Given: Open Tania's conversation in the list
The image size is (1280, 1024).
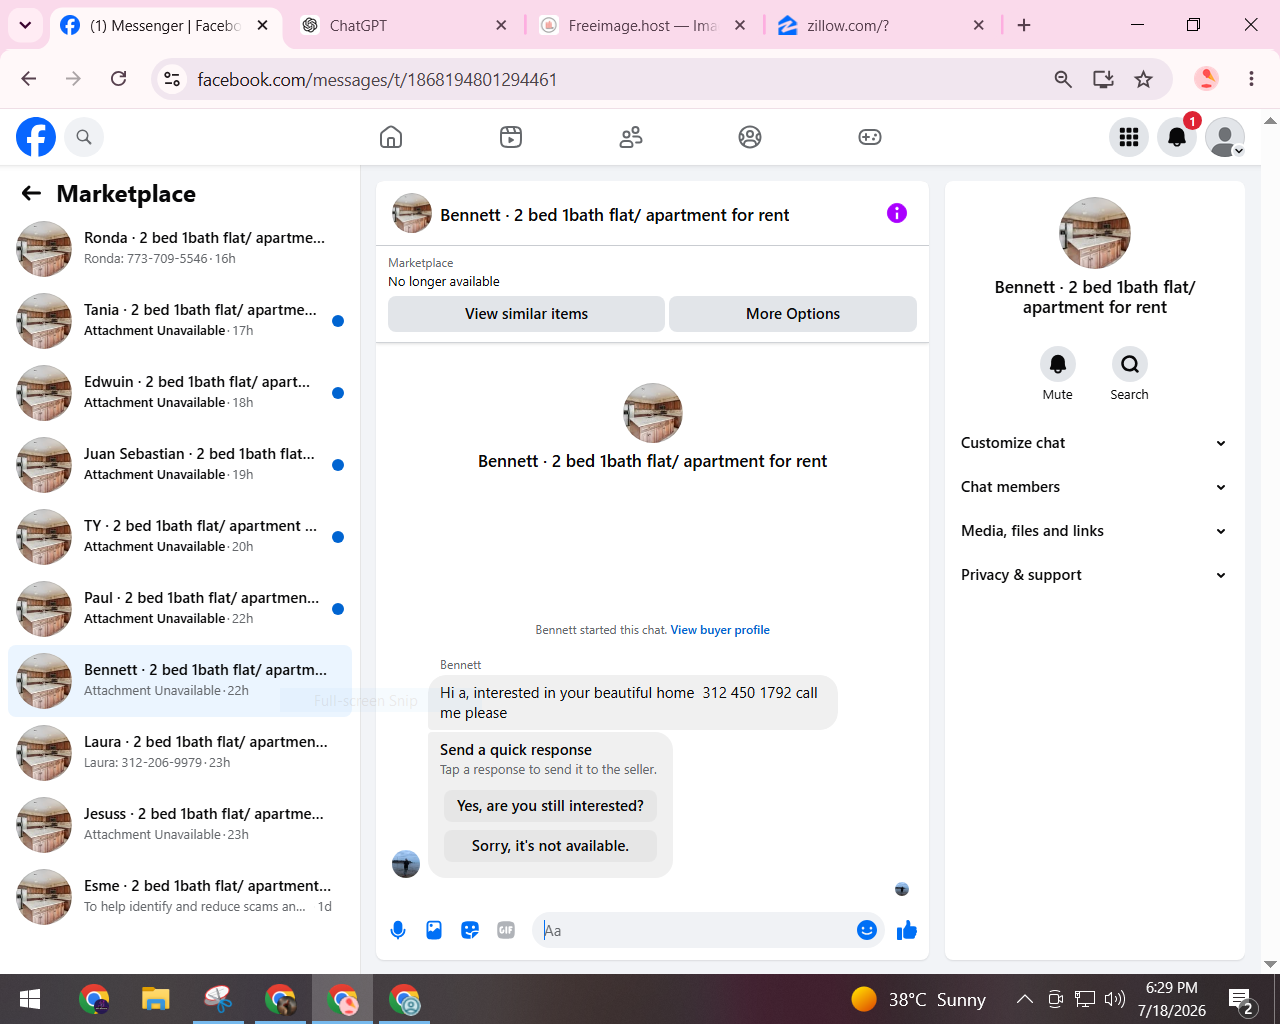Looking at the screenshot, I should (x=180, y=321).
